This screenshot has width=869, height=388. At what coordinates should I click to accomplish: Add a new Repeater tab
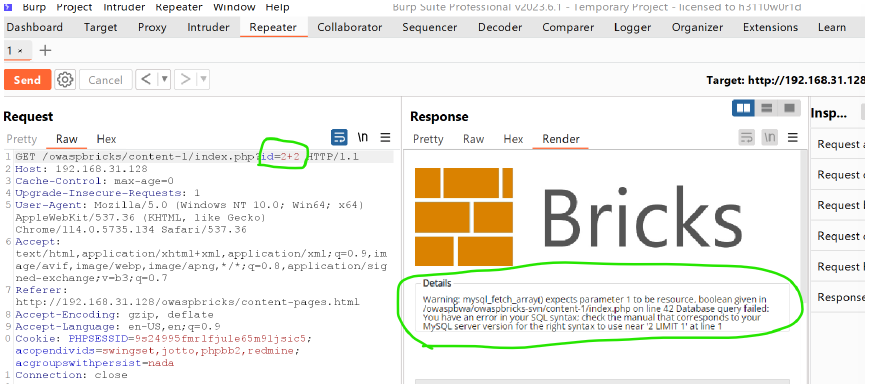45,50
